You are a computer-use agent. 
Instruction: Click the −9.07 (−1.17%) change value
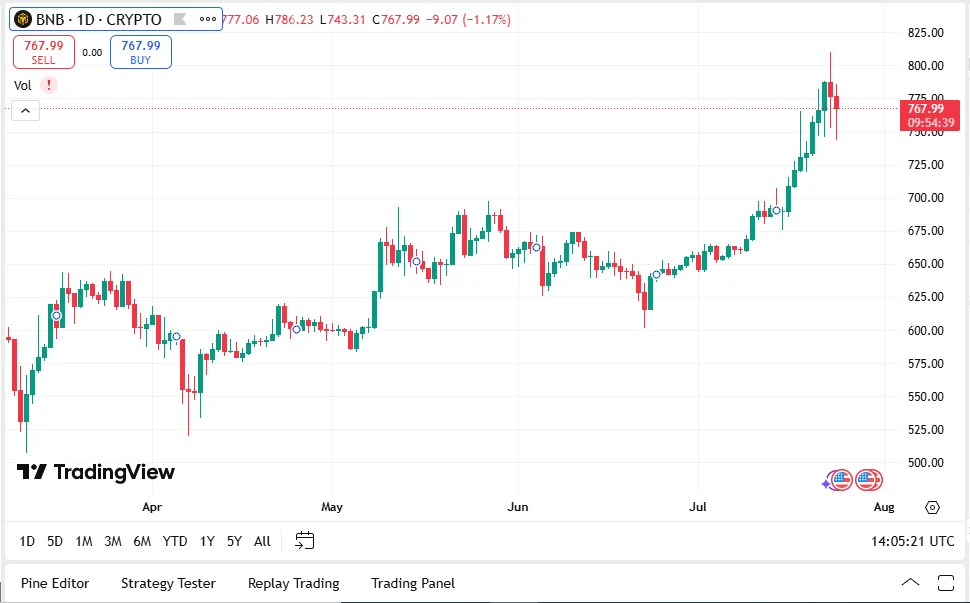pyautogui.click(x=468, y=19)
